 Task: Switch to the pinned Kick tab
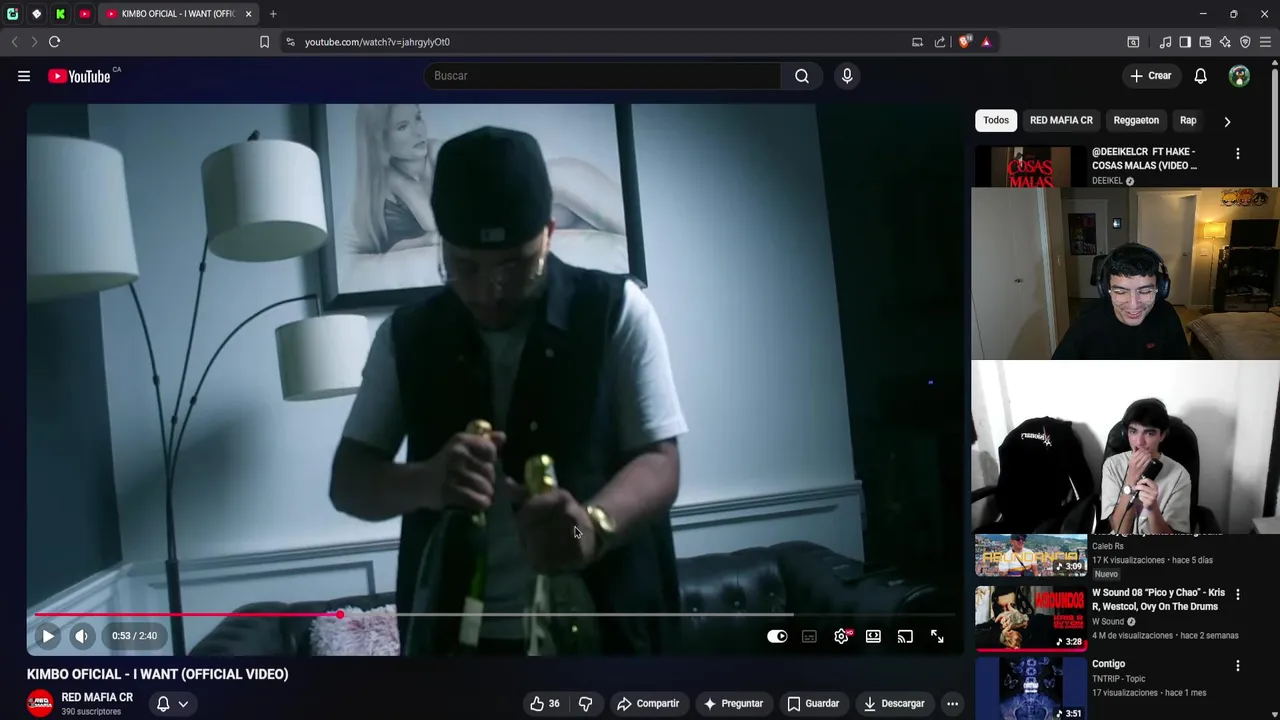click(x=60, y=14)
